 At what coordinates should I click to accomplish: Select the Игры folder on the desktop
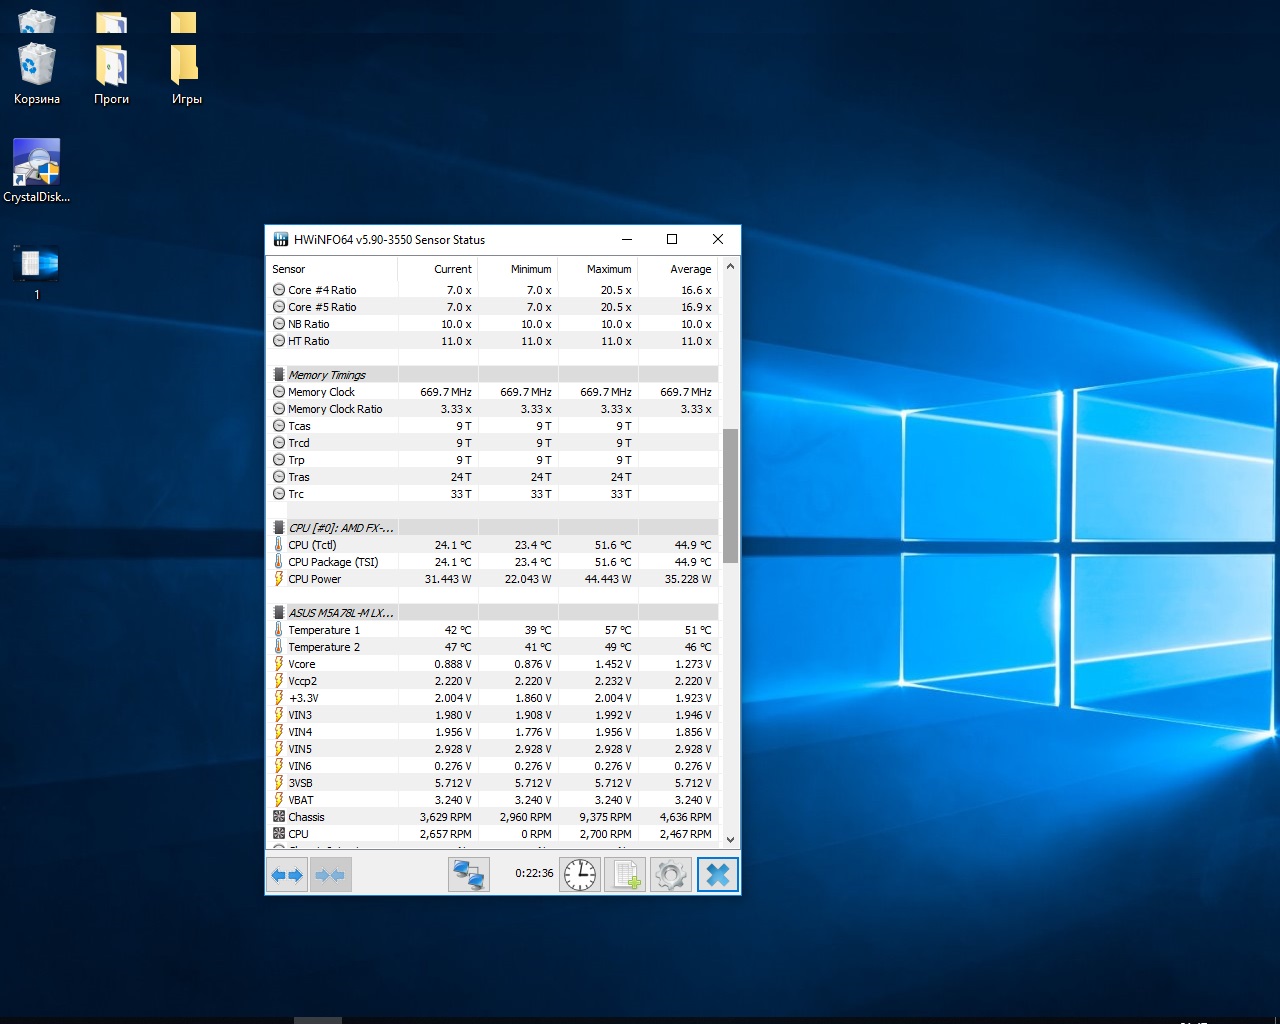pyautogui.click(x=186, y=74)
